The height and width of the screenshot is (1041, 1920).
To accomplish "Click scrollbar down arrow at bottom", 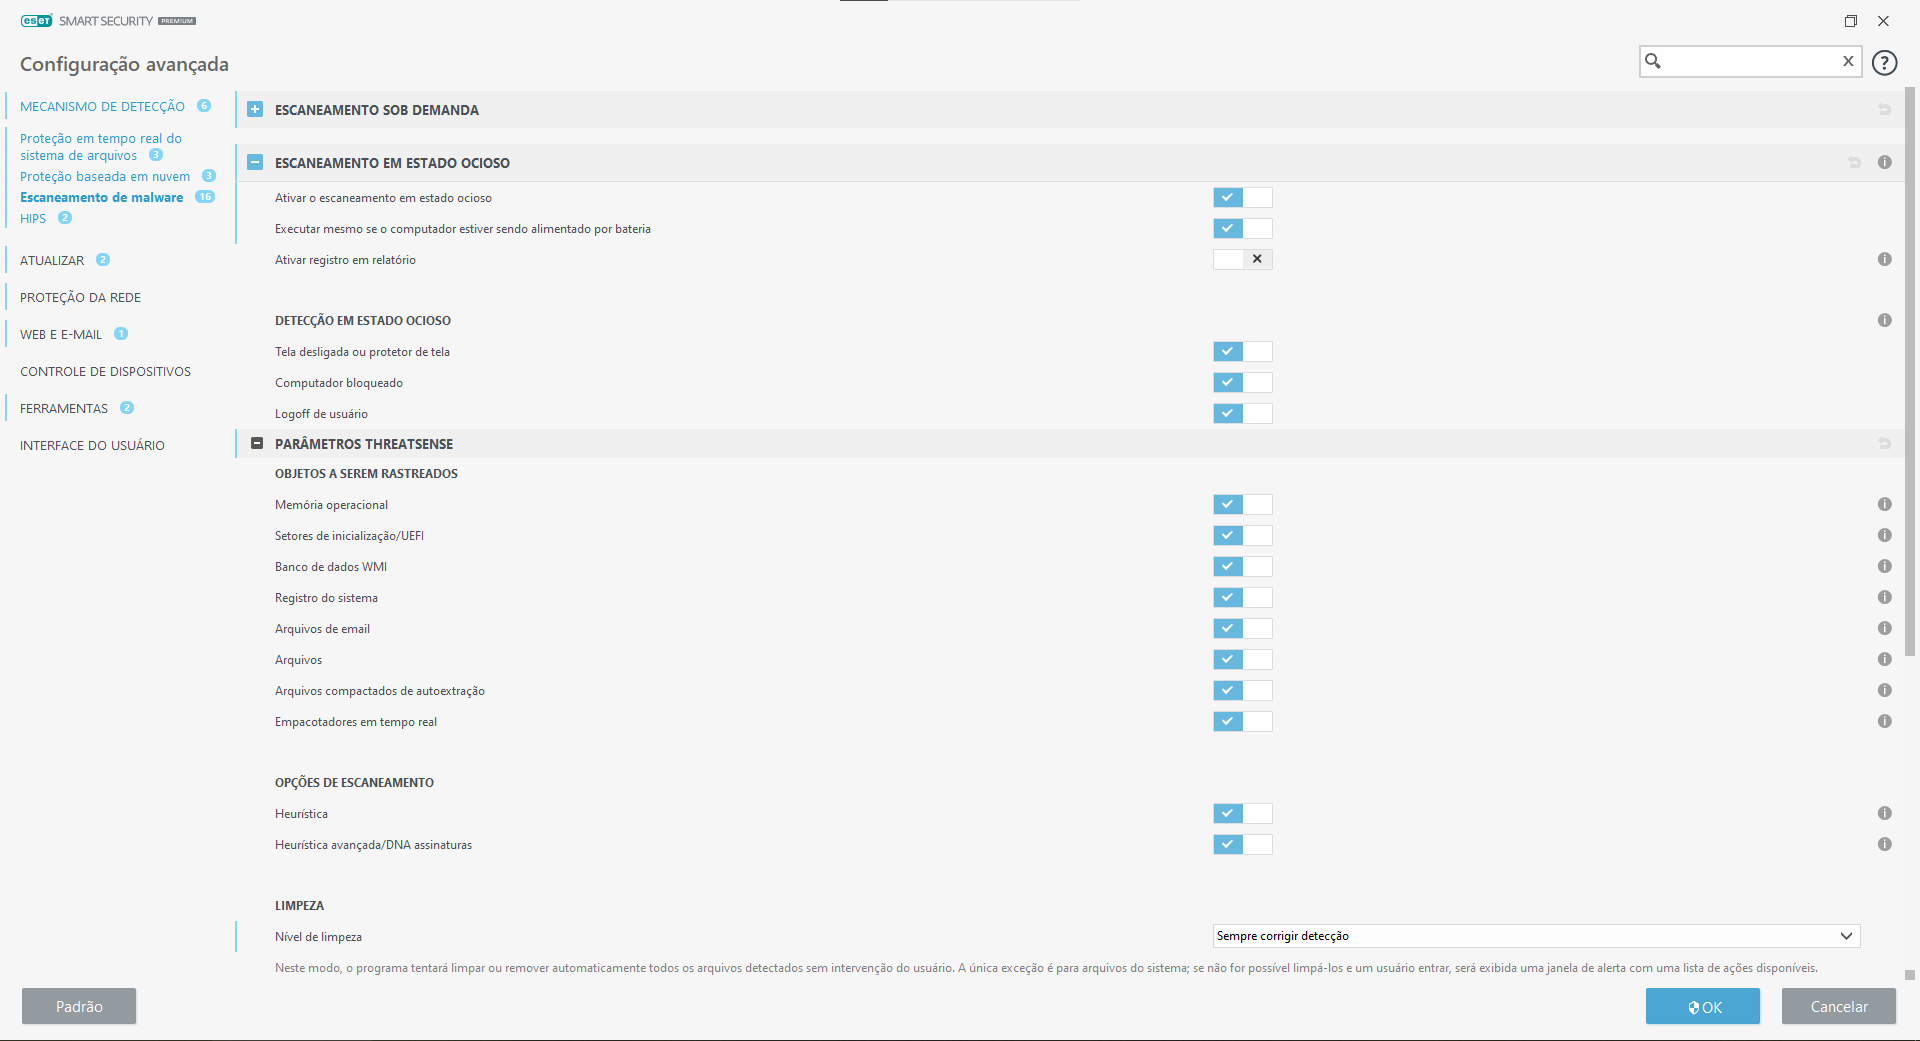I will [1910, 974].
